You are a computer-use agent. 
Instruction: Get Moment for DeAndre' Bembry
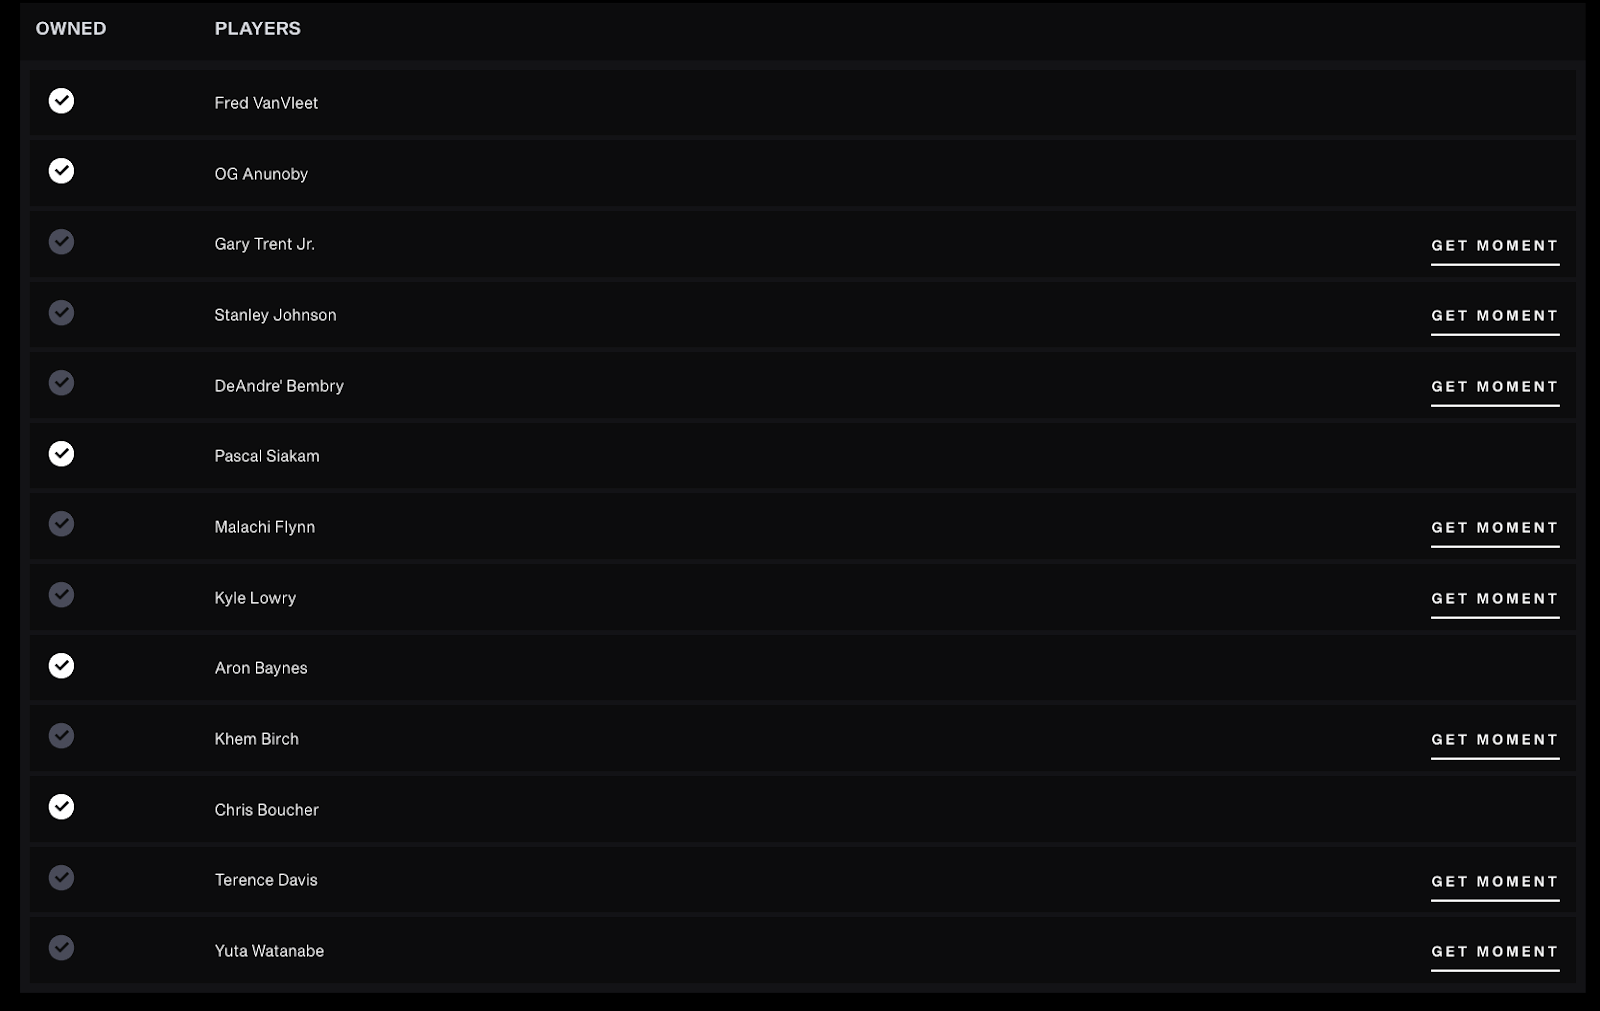pos(1495,387)
